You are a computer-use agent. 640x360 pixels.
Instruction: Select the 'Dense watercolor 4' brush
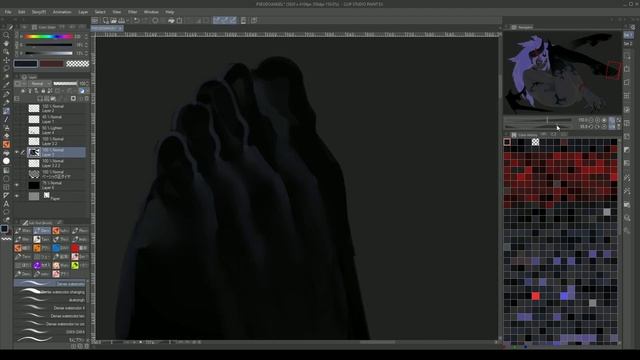pyautogui.click(x=50, y=308)
